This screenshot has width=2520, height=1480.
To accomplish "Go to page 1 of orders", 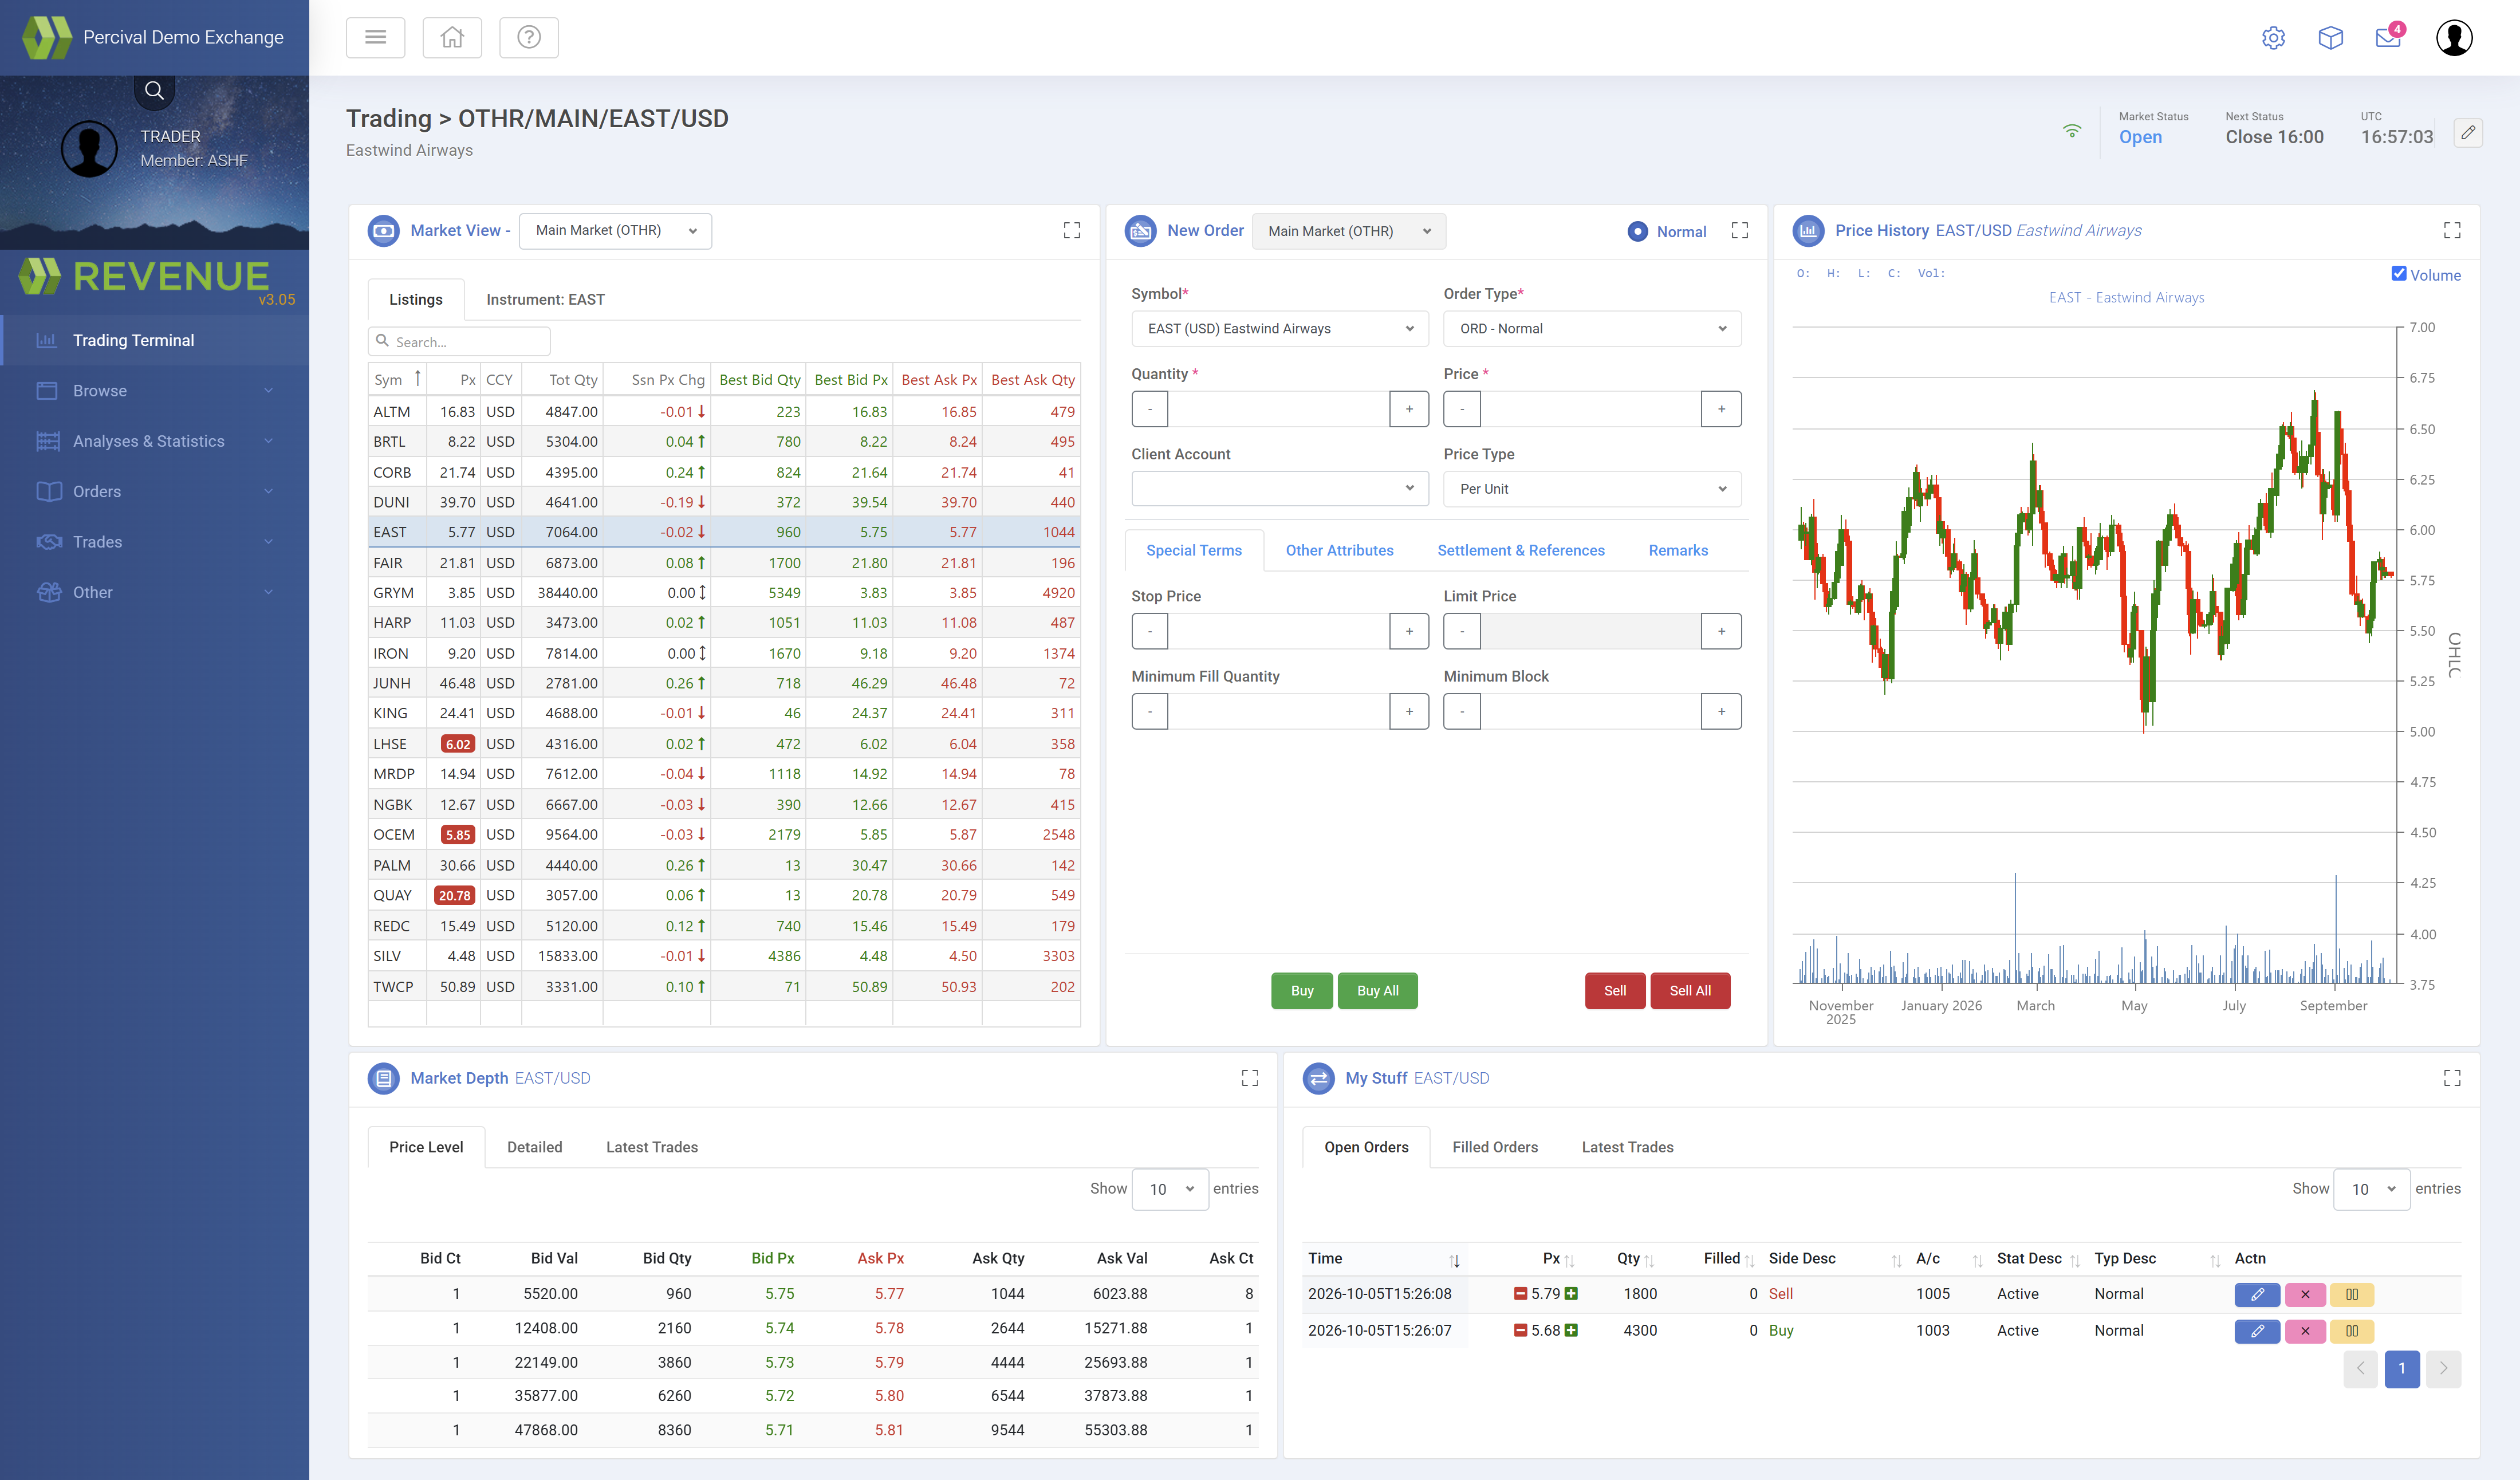I will click(2401, 1369).
